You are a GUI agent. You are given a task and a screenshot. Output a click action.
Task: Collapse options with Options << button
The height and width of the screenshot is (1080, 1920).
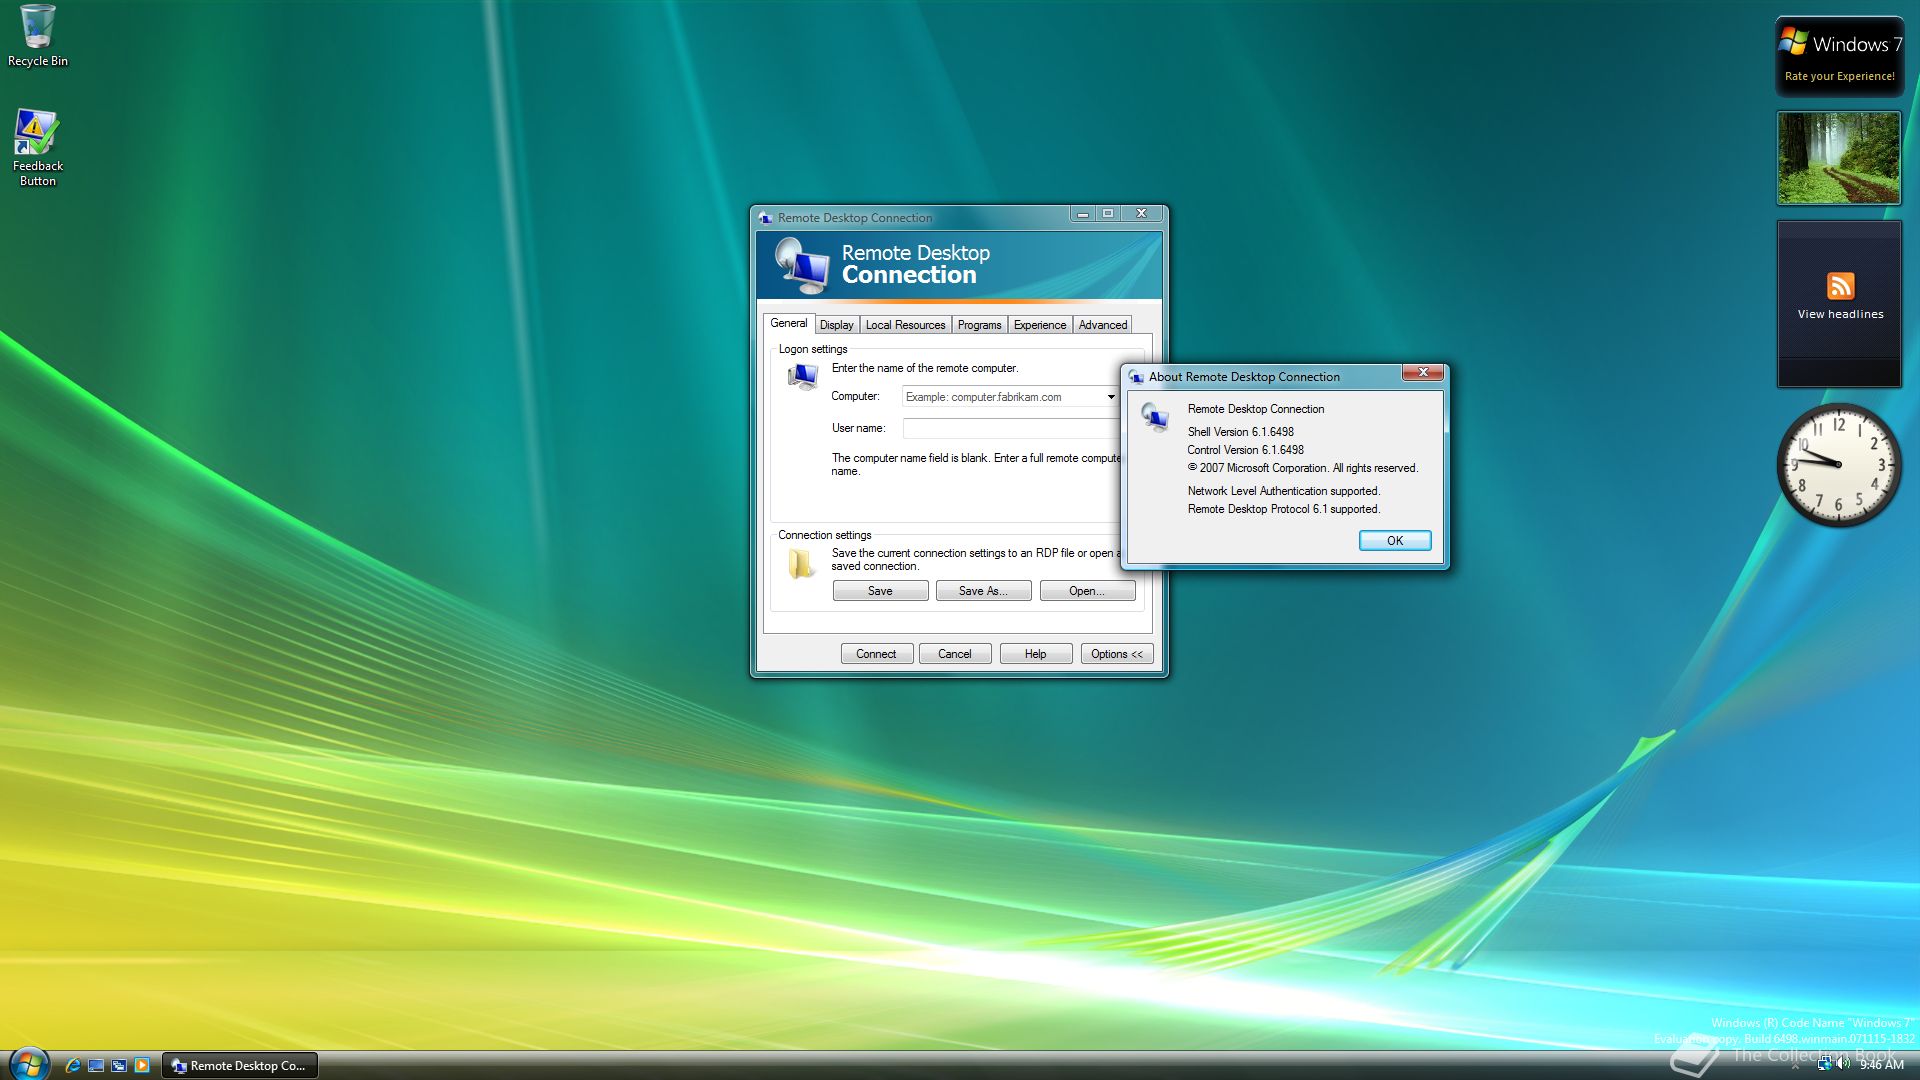(x=1117, y=654)
